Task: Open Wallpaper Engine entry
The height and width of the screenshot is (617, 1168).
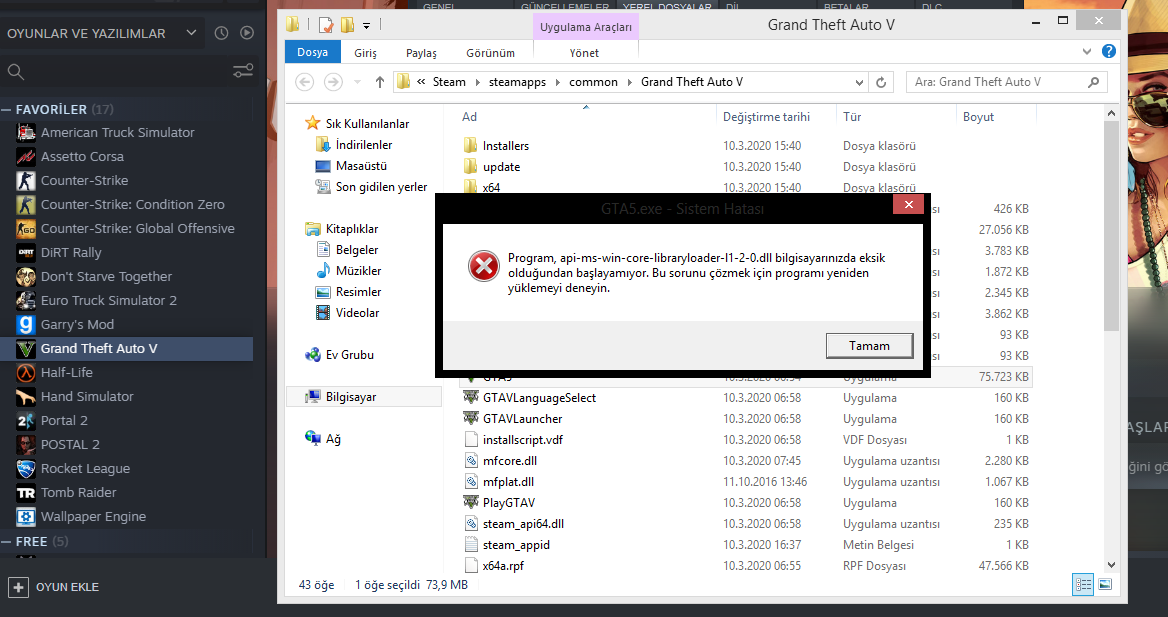Action: click(93, 516)
